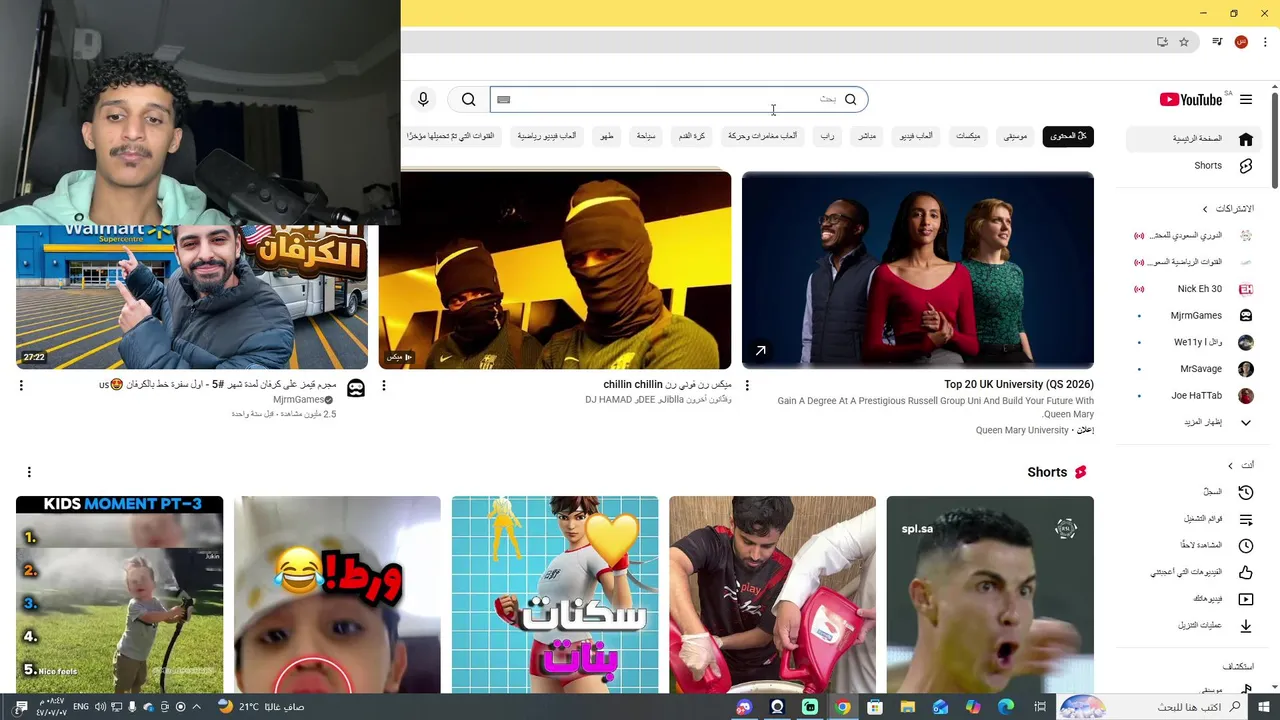1280x720 pixels.
Task: Open the Windows Start button
Action: (x=1265, y=707)
